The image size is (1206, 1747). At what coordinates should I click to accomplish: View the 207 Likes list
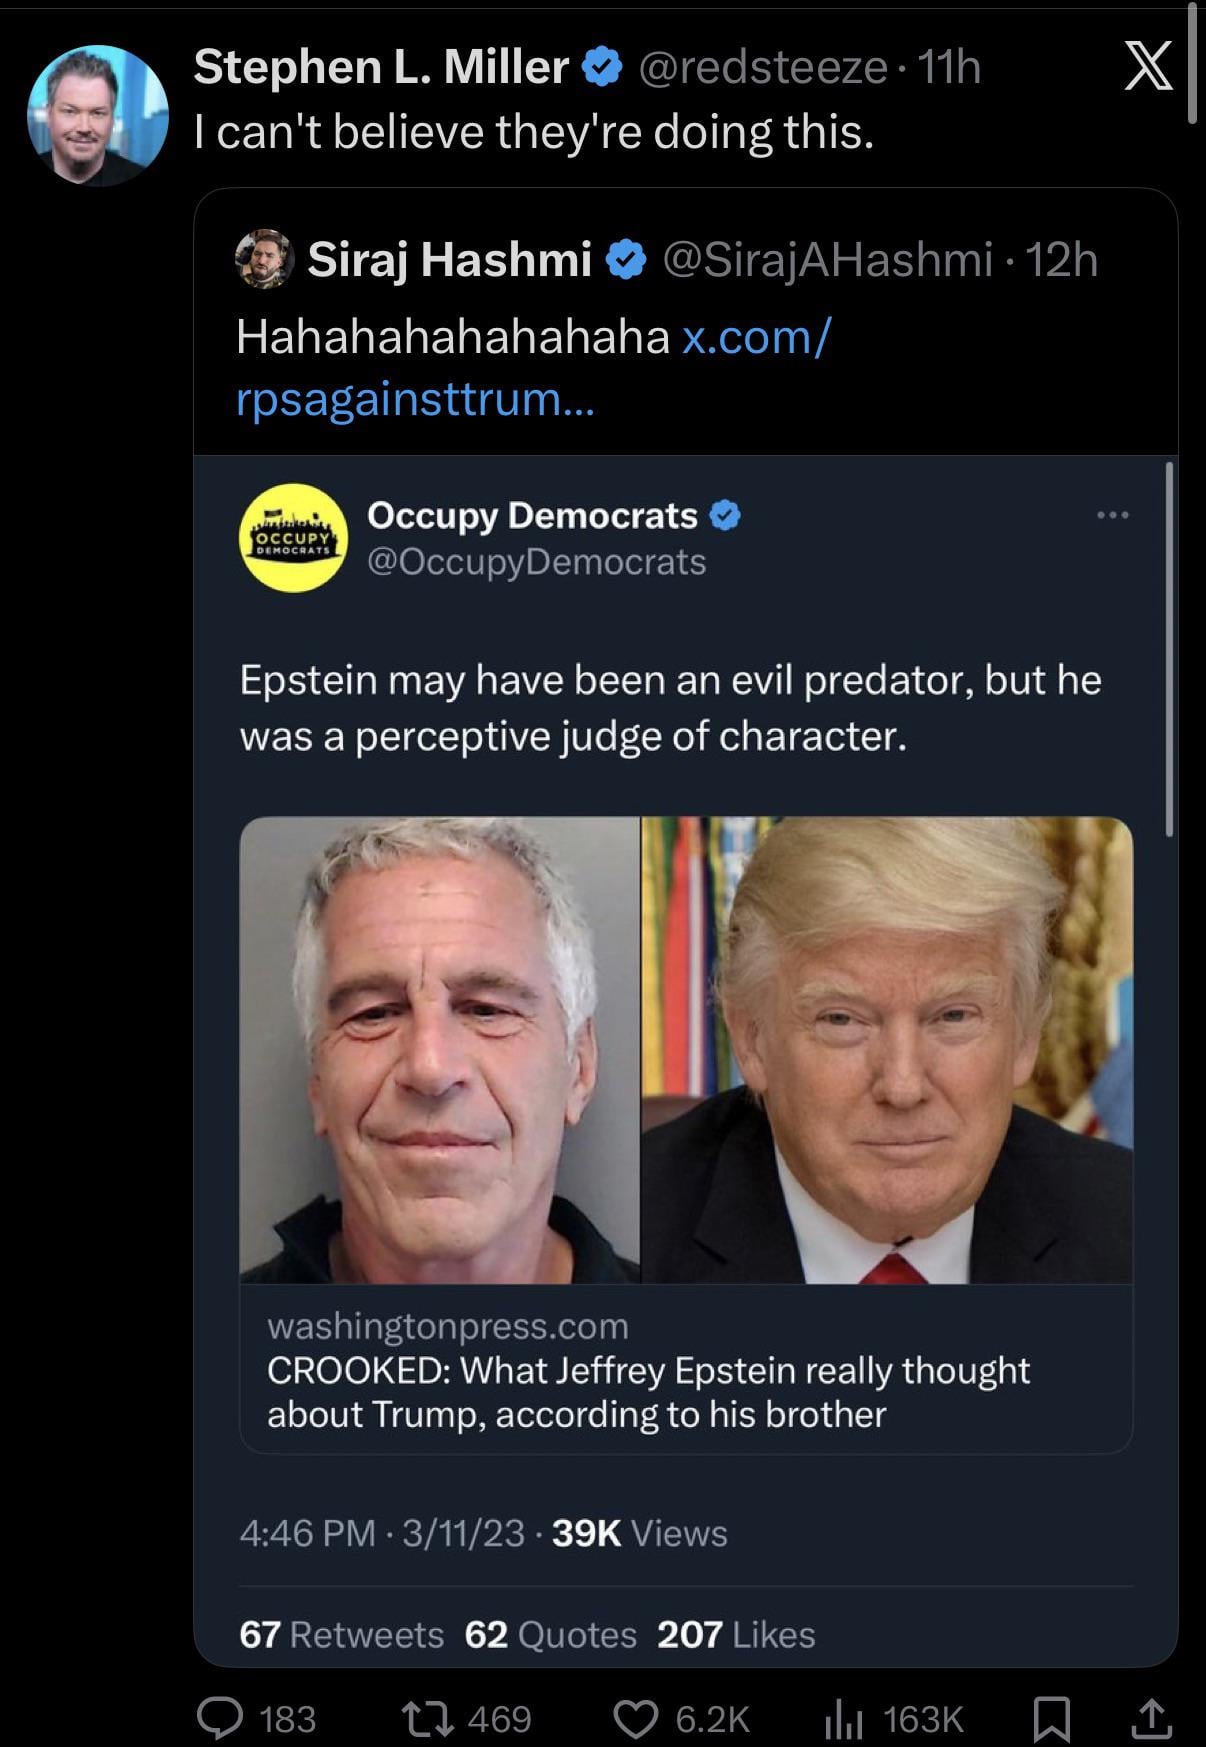point(736,1634)
